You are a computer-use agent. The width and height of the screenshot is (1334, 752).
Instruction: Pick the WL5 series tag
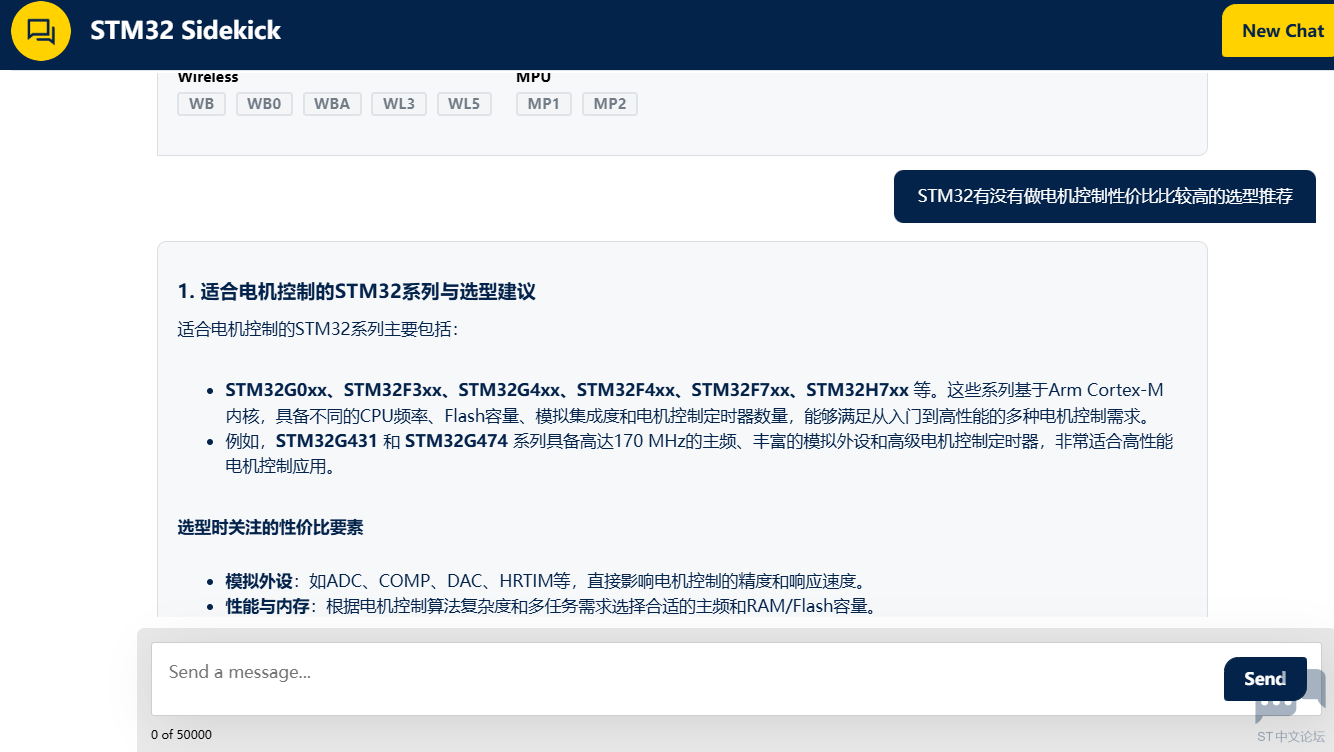[x=464, y=104]
